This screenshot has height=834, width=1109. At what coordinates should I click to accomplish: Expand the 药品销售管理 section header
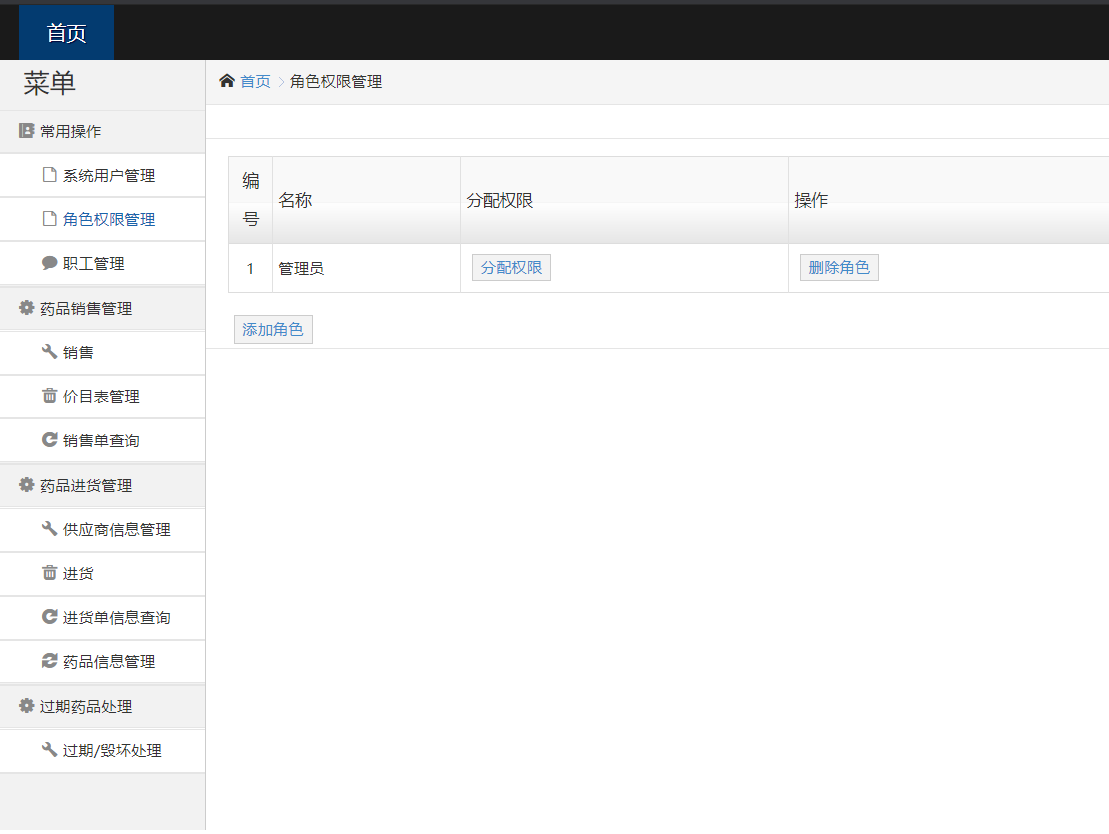[x=85, y=309]
